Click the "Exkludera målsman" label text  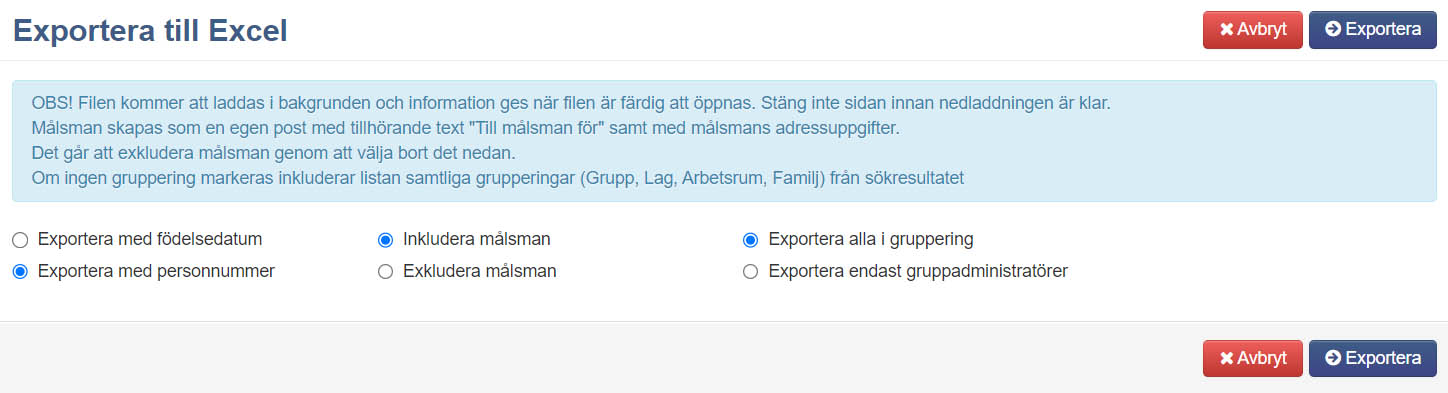(480, 271)
